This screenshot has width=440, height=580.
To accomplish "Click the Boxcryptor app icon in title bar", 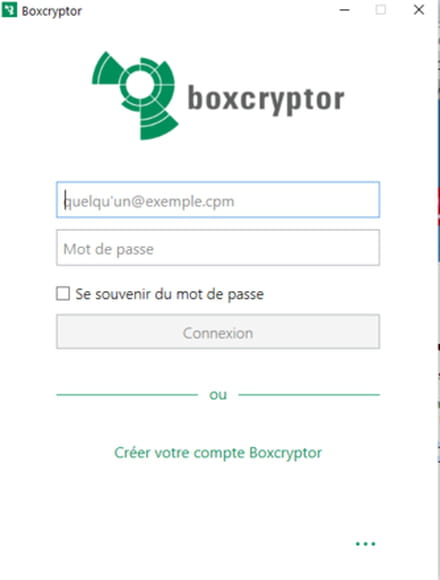I will pos(9,10).
